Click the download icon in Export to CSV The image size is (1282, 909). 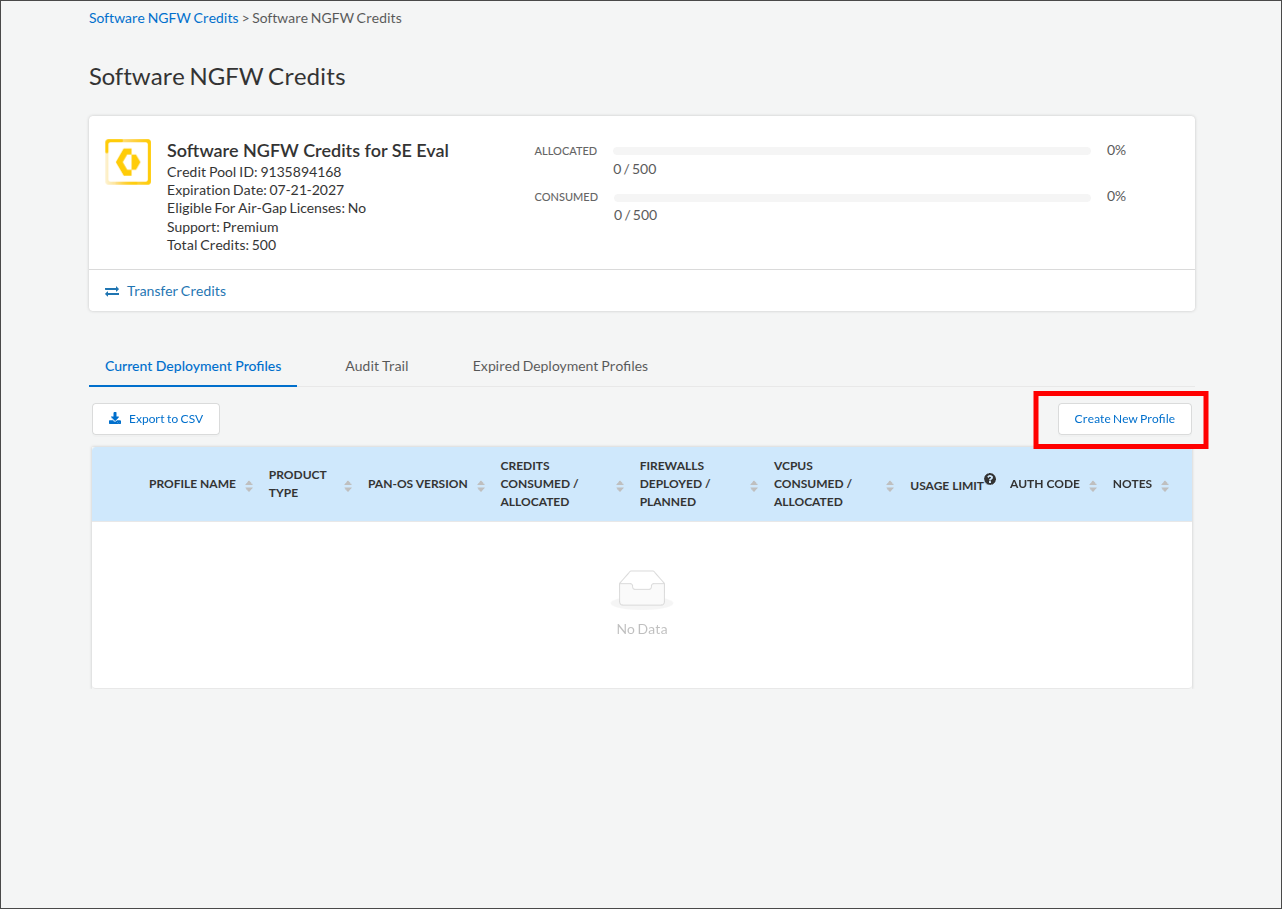pos(115,418)
